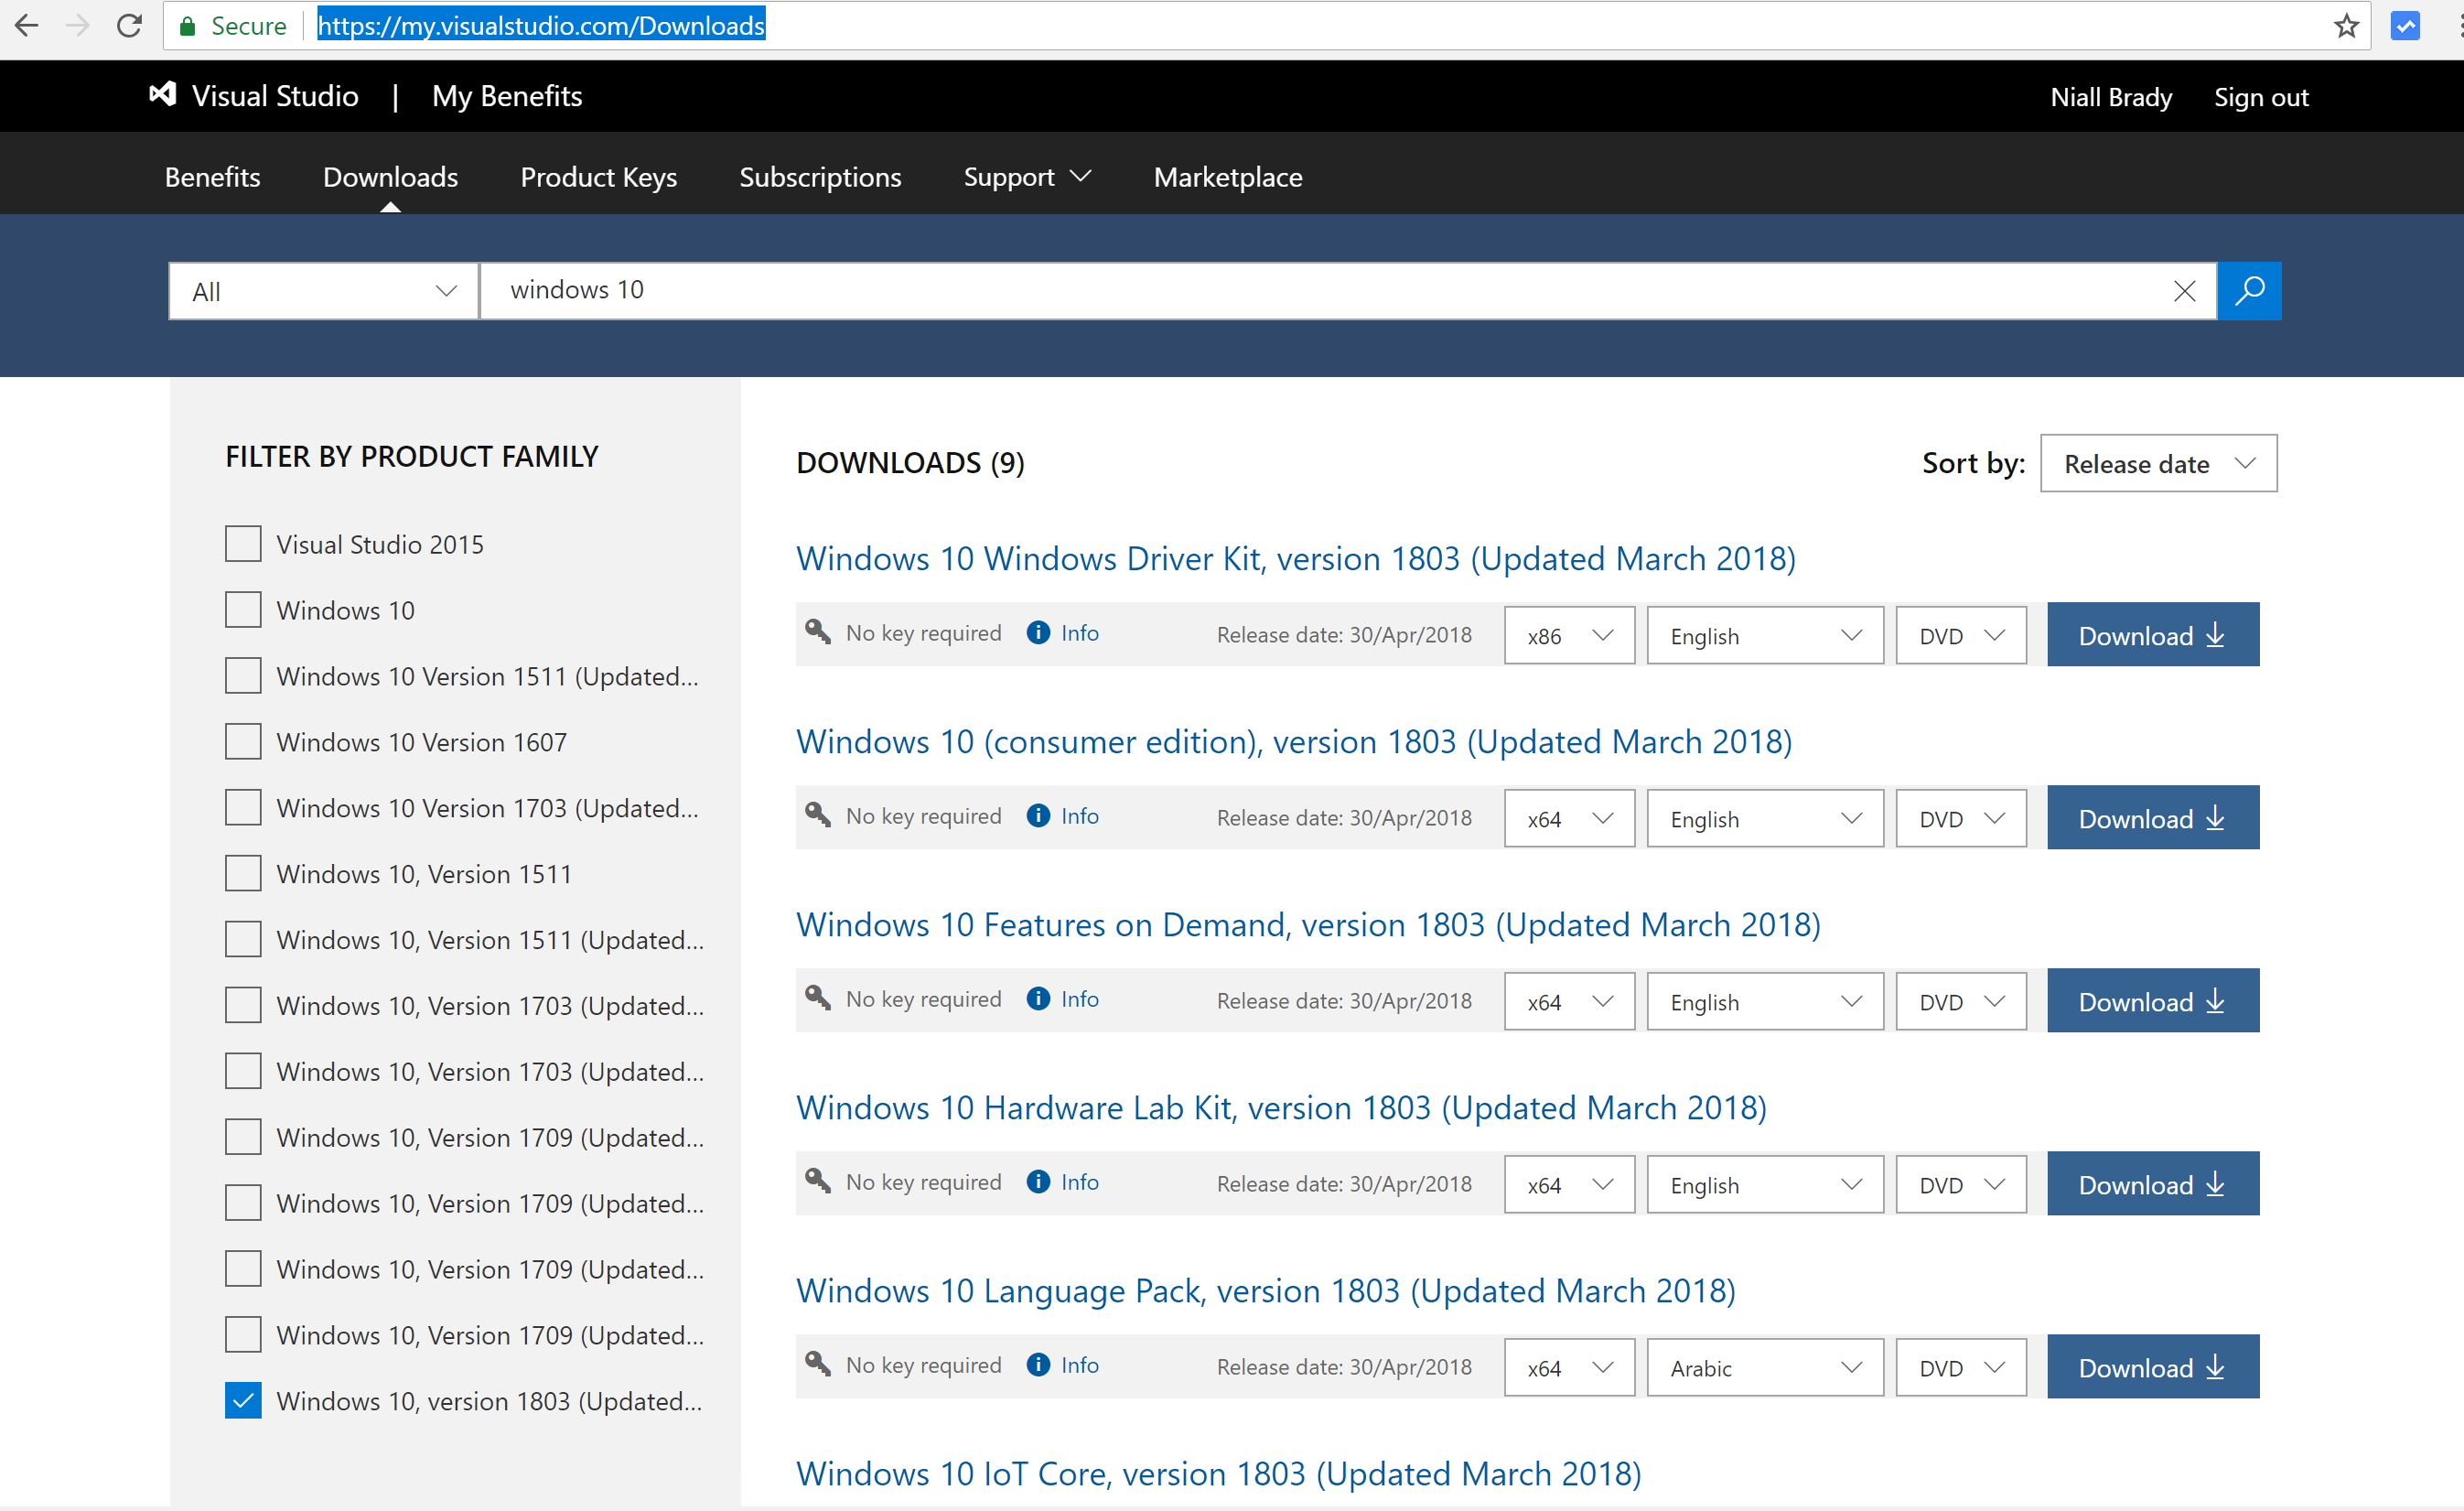Click the blue magnifier search button
This screenshot has width=2464, height=1511.
[2249, 291]
